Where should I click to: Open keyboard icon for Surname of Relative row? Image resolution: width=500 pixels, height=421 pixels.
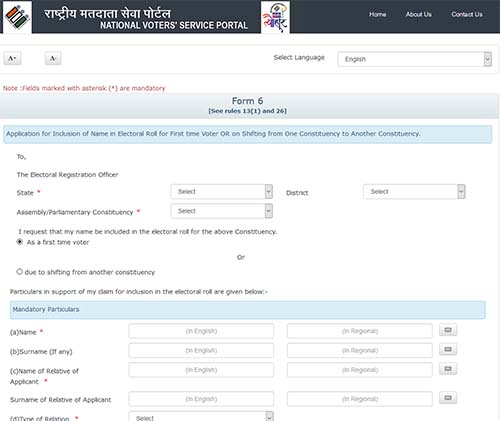point(448,398)
